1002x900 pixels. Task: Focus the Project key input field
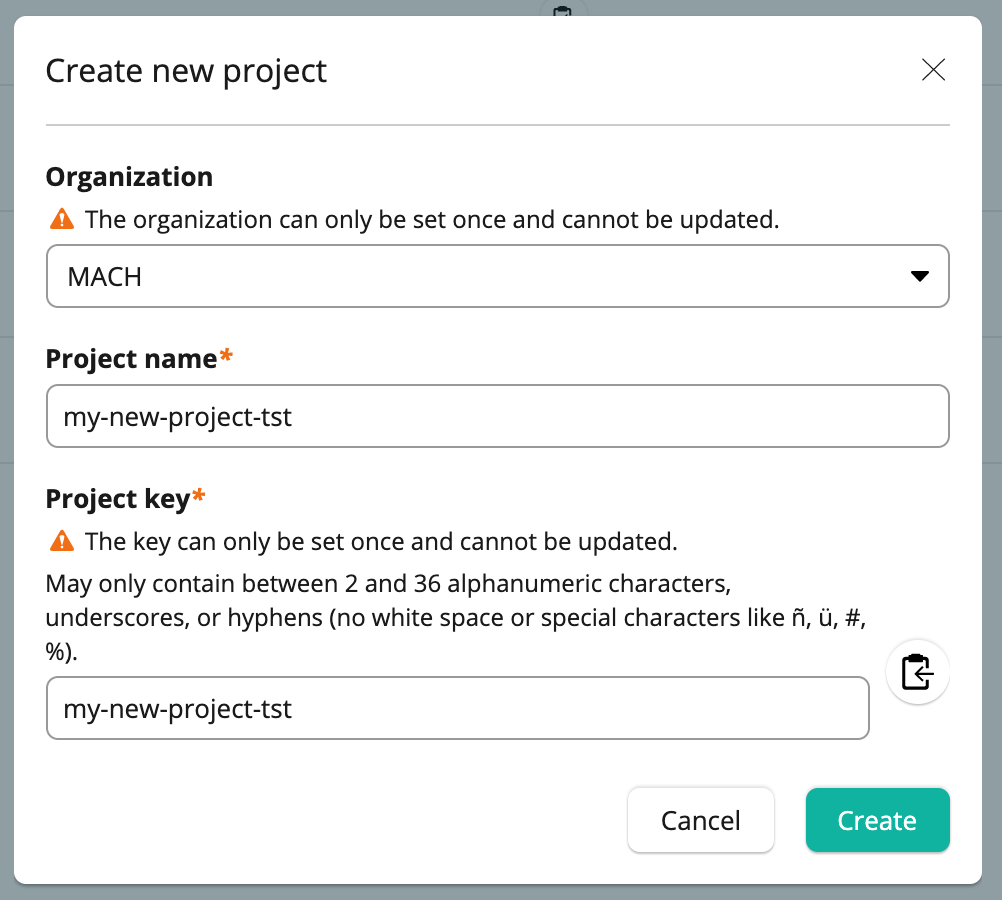pyautogui.click(x=458, y=708)
